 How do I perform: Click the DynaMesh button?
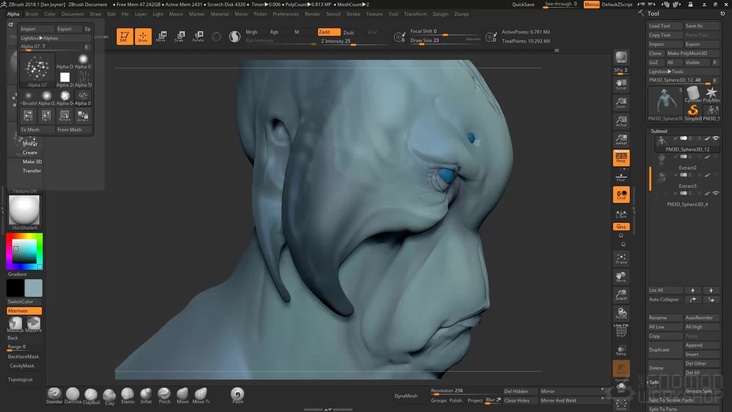click(406, 397)
